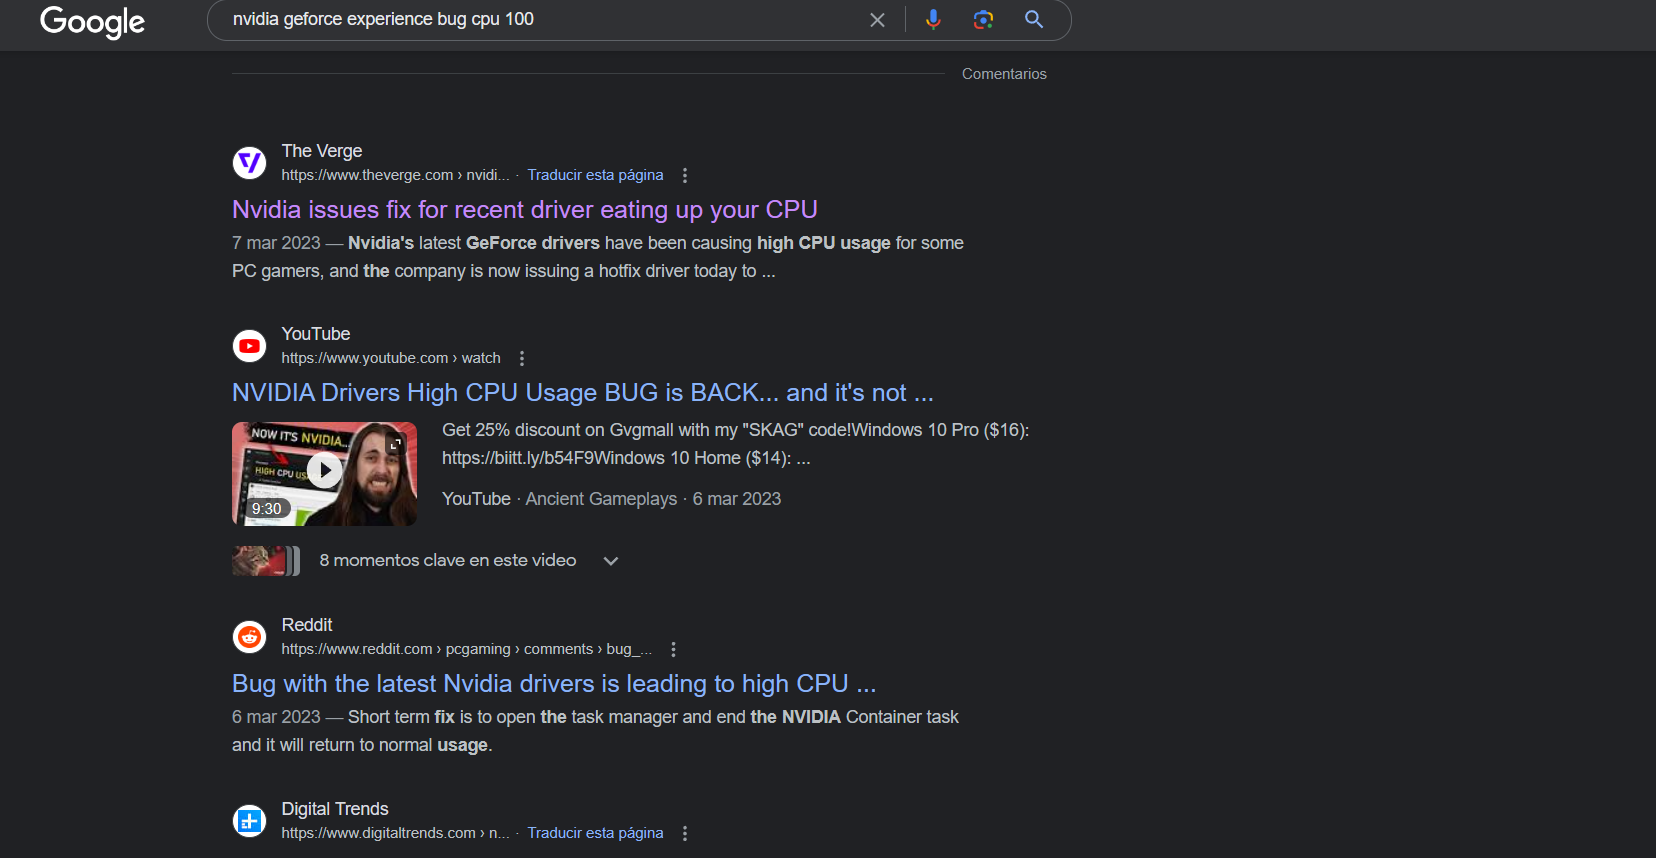Open 'Nvidia issues fix for recent driver' link

525,209
